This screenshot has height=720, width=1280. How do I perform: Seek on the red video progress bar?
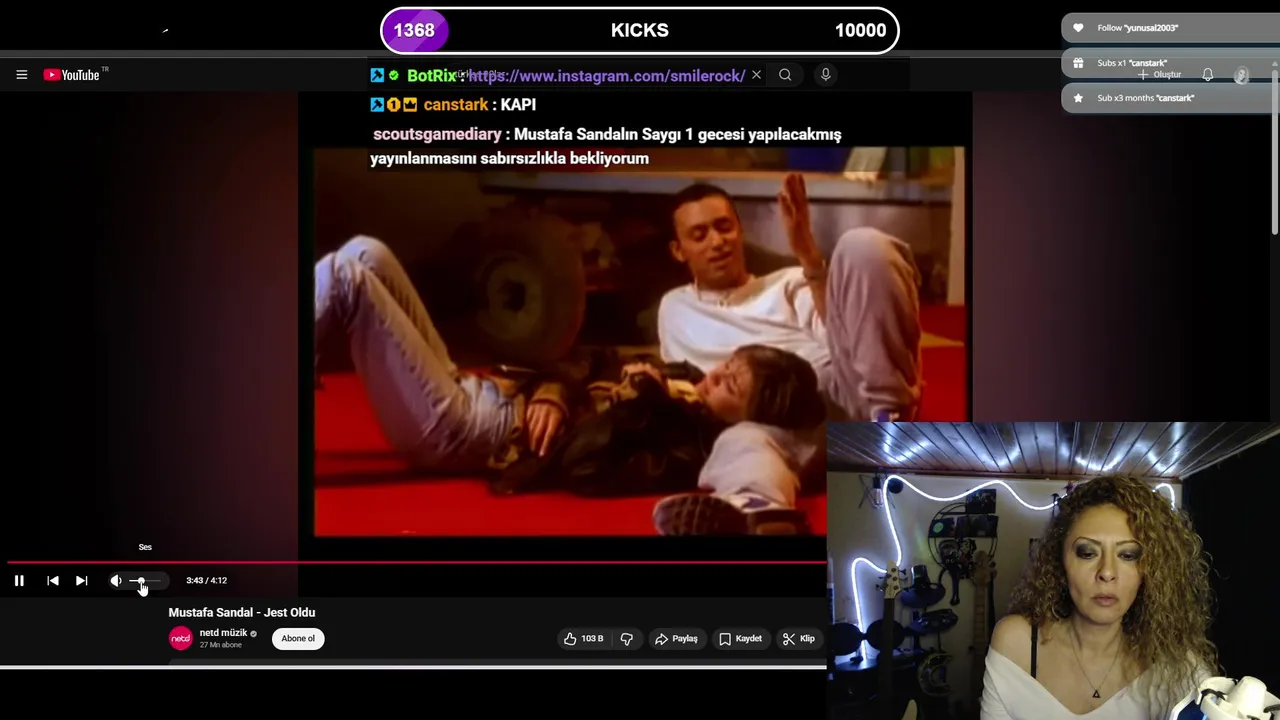pyautogui.click(x=418, y=563)
